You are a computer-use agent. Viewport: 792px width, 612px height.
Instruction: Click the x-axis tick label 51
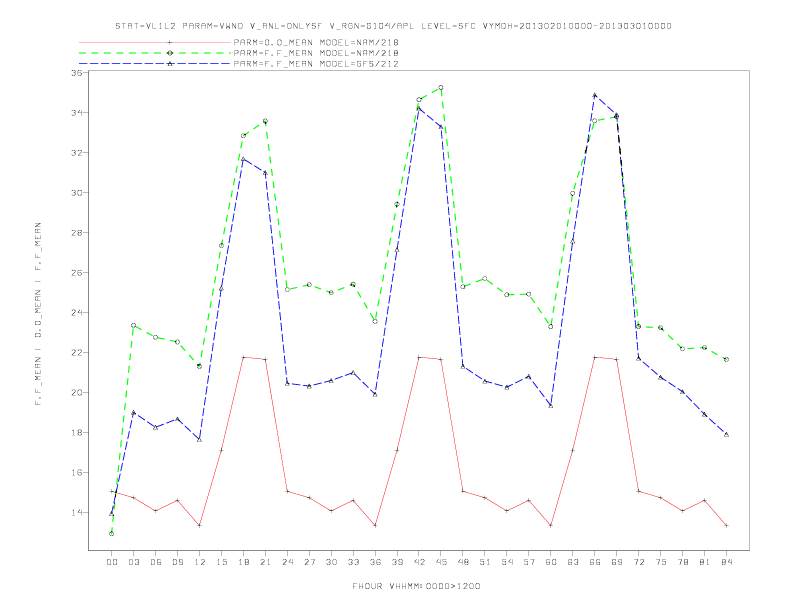485,562
